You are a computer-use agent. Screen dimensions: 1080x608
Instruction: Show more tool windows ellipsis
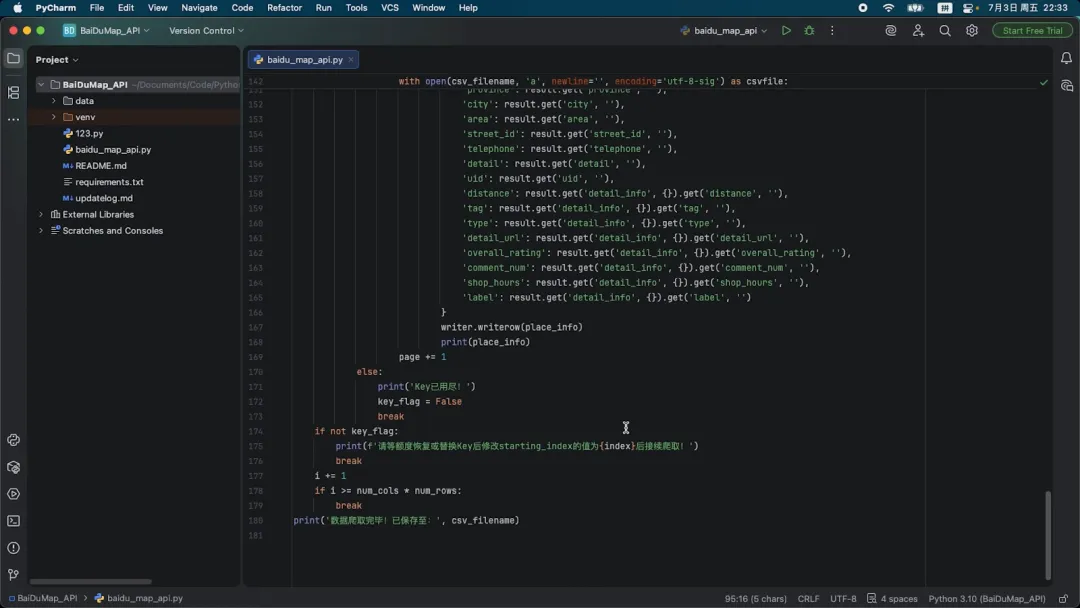(x=13, y=119)
